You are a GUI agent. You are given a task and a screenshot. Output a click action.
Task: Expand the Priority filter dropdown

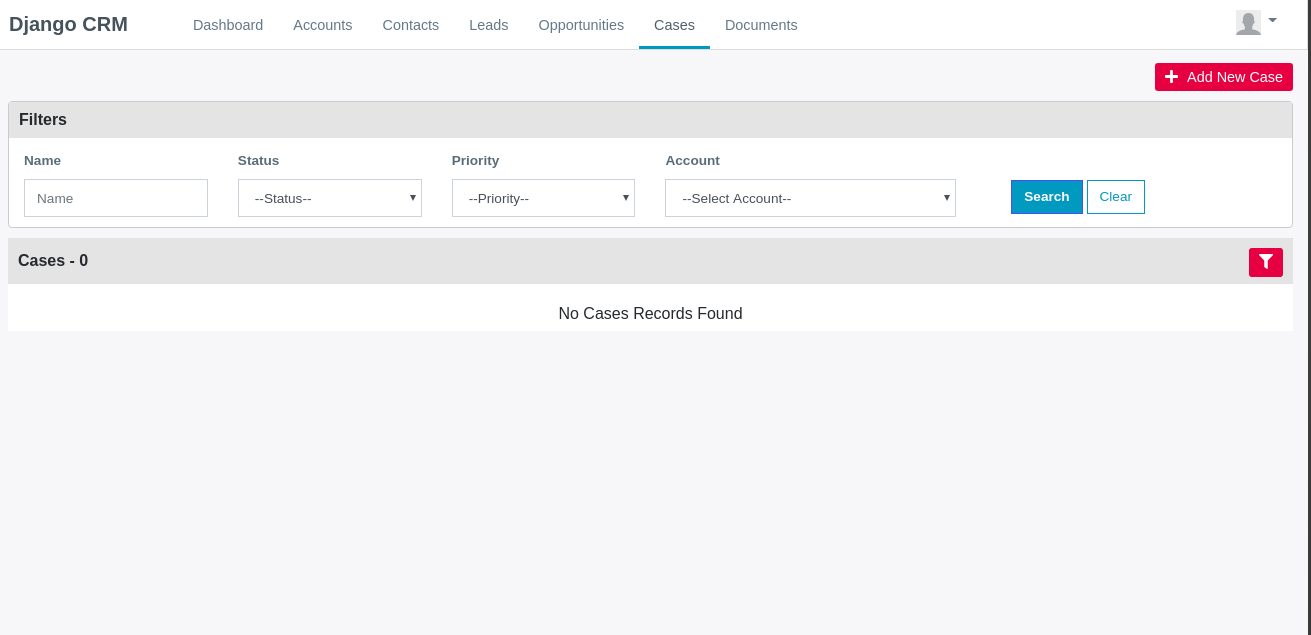[543, 198]
